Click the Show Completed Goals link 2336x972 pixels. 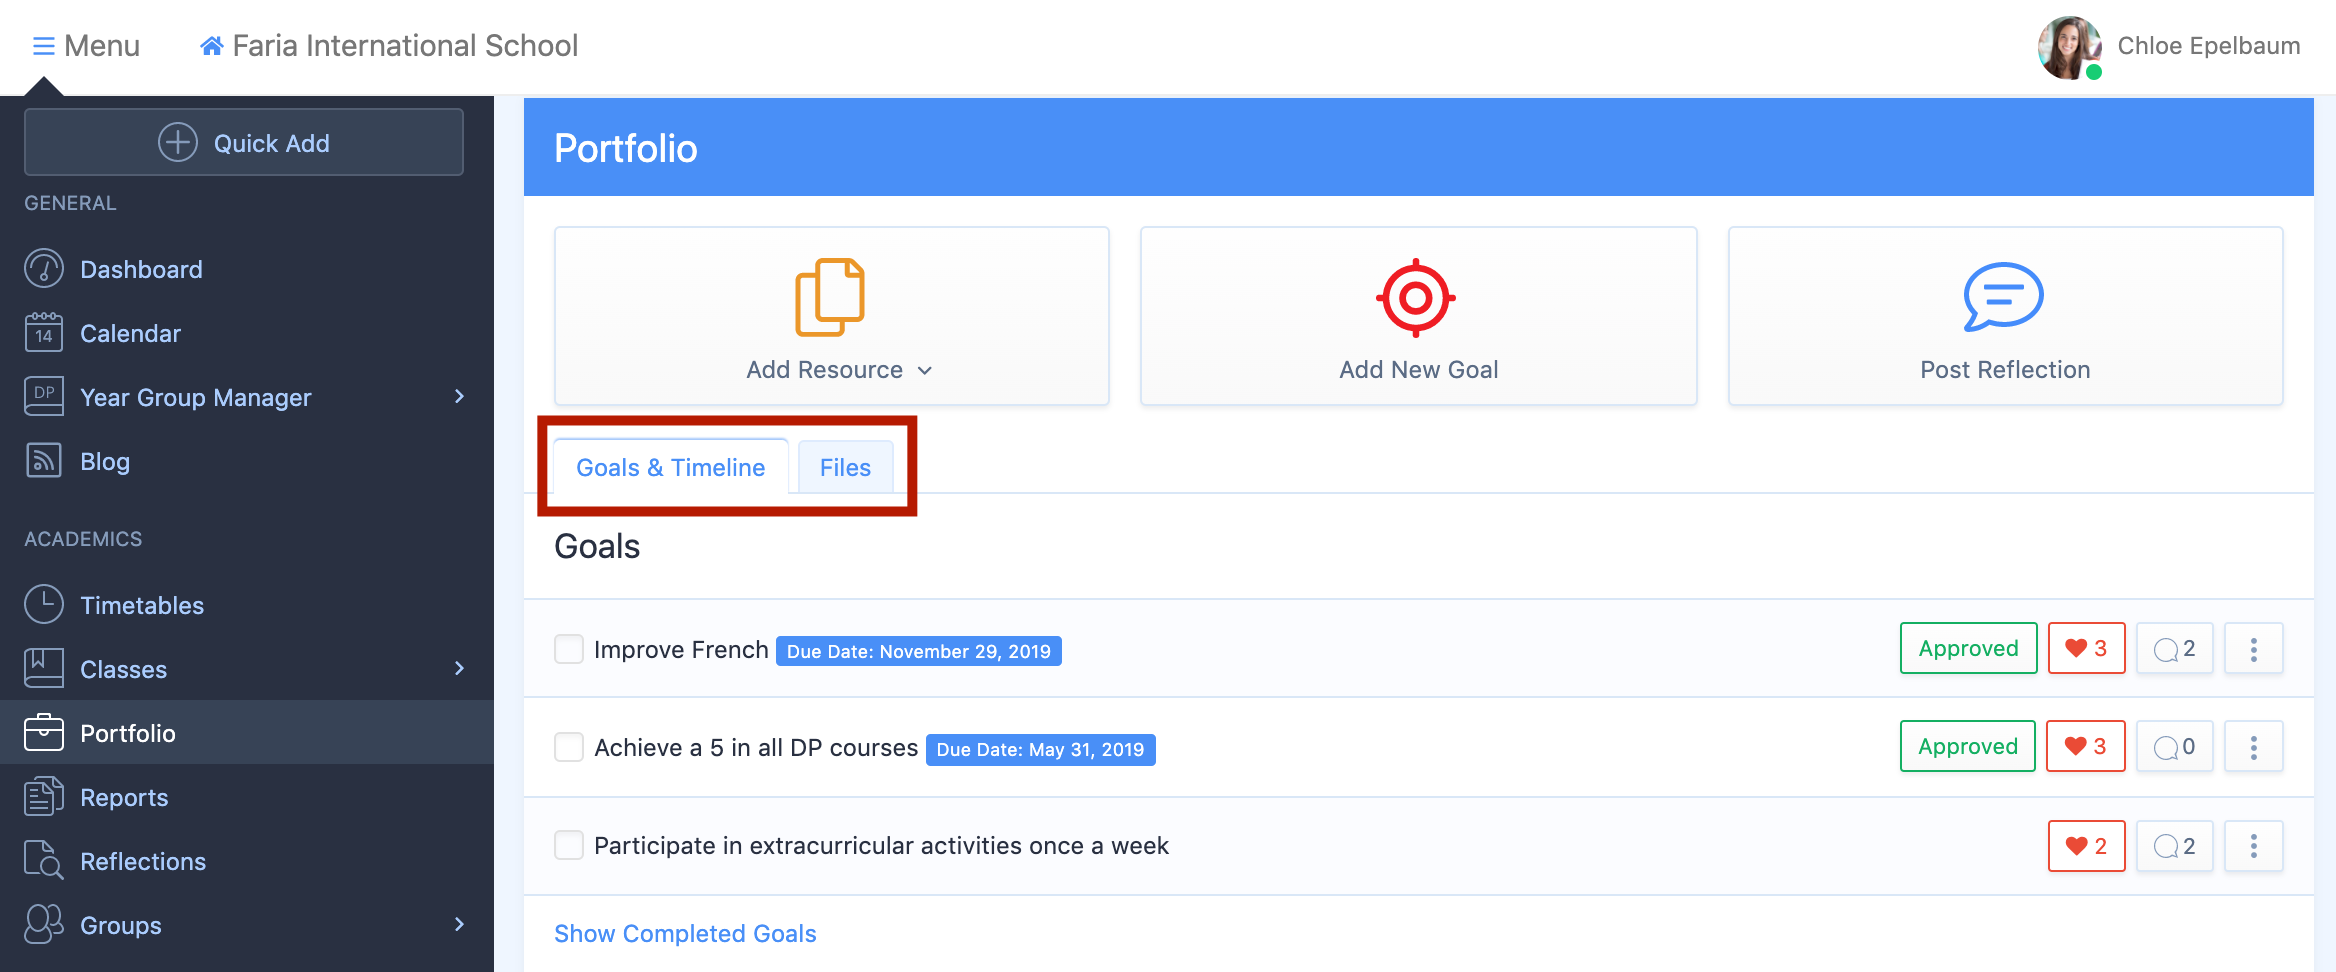(685, 933)
